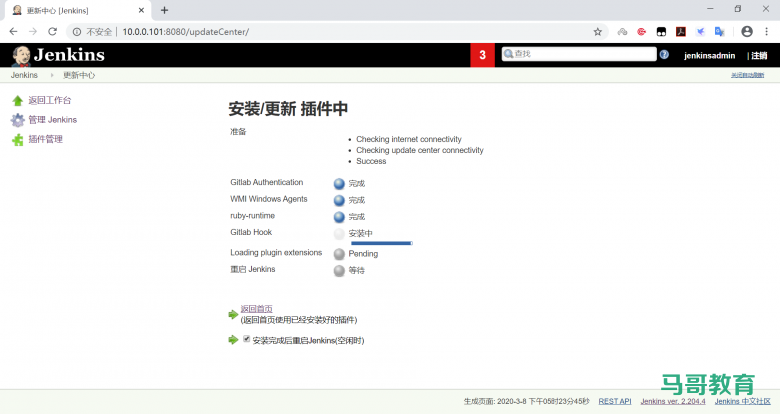Viewport: 780px width, 414px height.
Task: Click the 更新中心 breadcrumb link
Action: tap(79, 75)
